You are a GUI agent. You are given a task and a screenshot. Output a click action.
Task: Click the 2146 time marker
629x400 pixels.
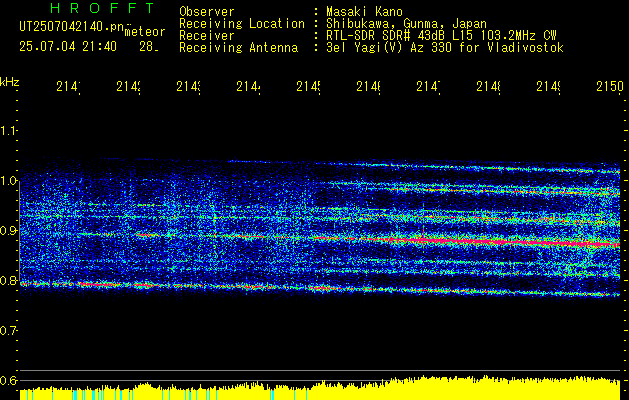click(369, 86)
